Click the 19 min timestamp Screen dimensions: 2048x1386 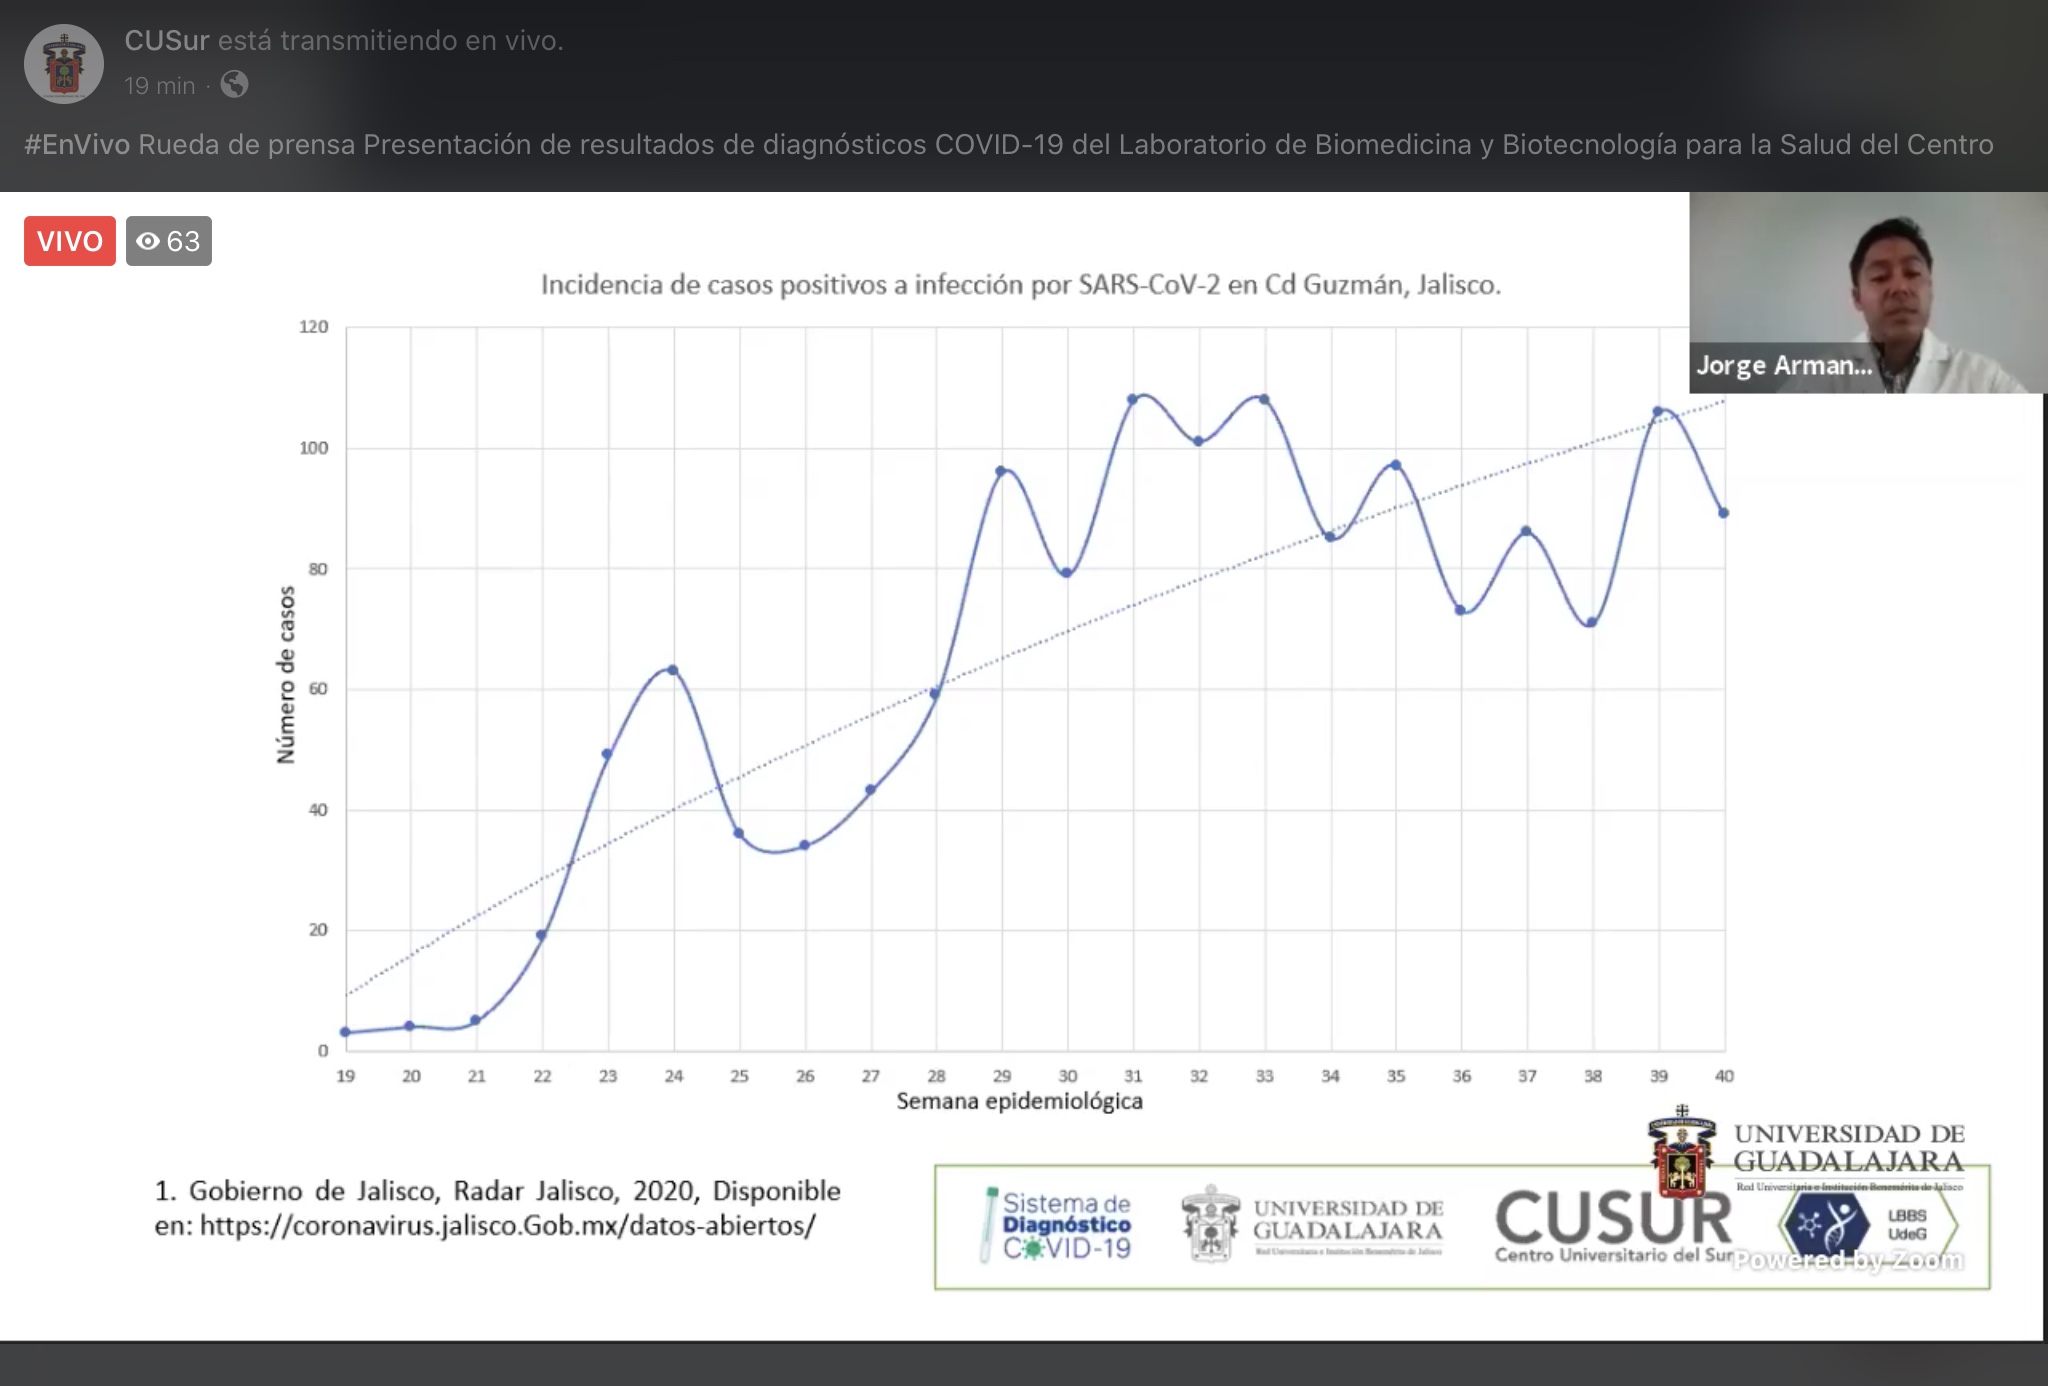click(159, 86)
